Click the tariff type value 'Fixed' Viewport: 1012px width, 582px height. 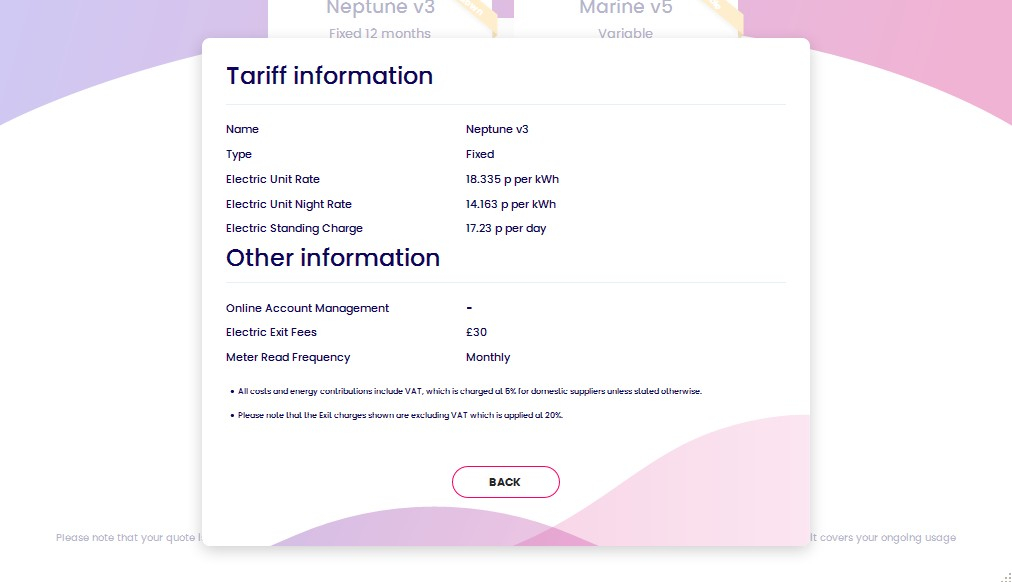click(480, 155)
